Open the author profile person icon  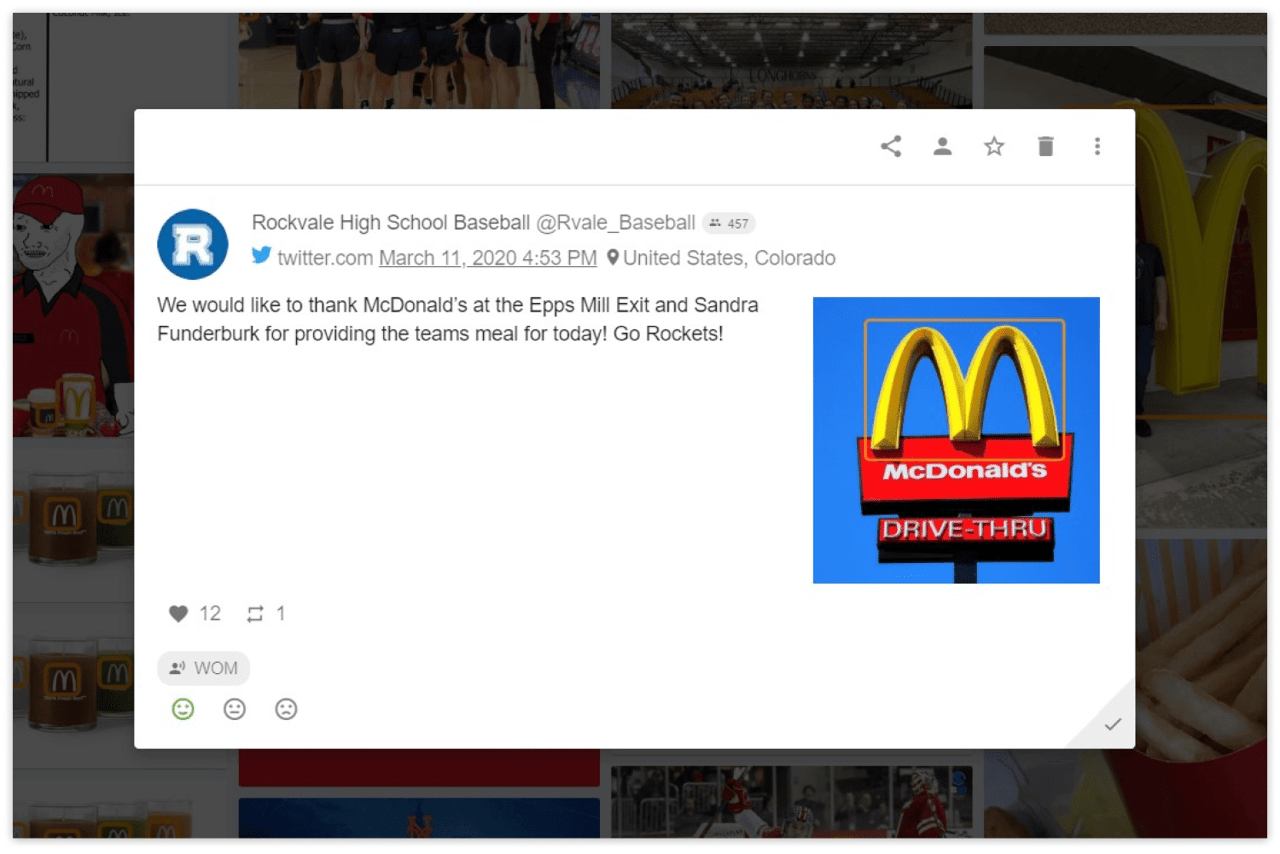942,147
